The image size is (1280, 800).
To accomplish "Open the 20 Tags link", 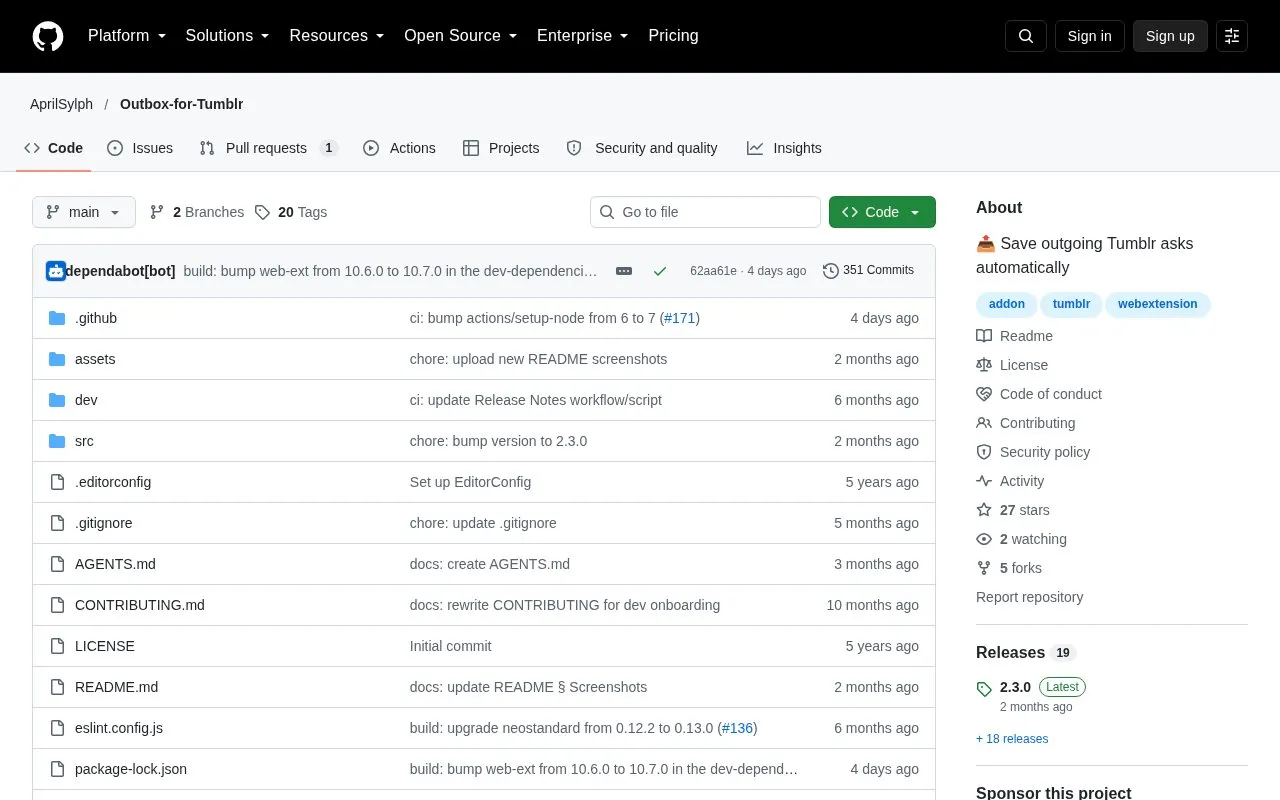I will click(x=290, y=212).
